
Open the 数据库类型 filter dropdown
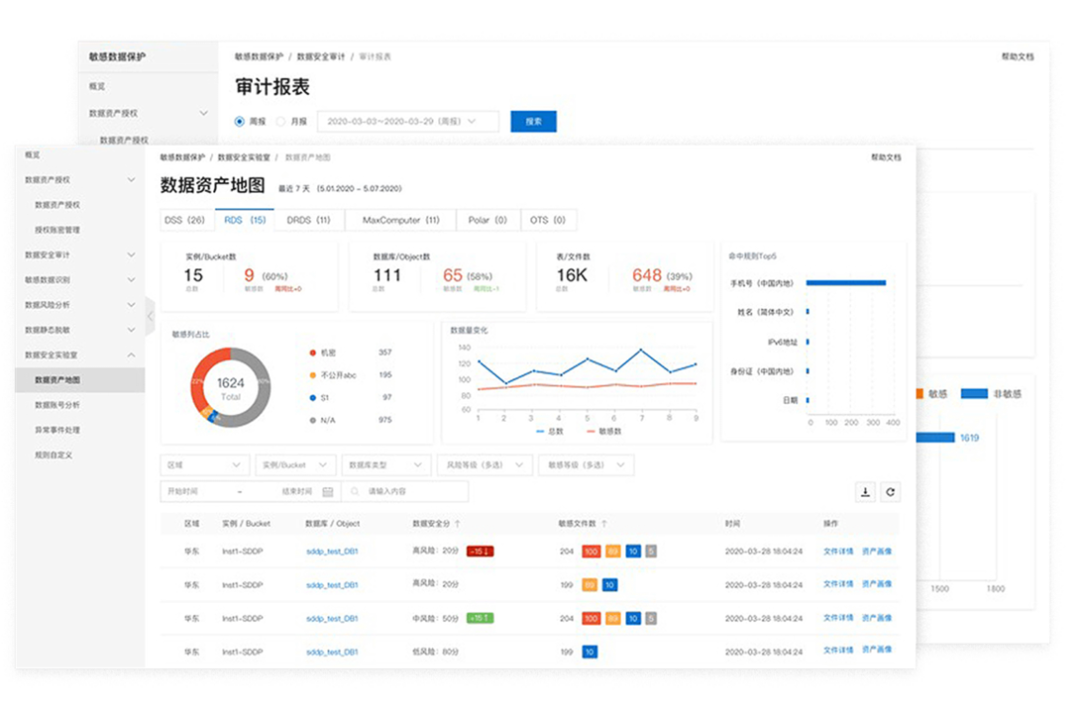tap(386, 465)
